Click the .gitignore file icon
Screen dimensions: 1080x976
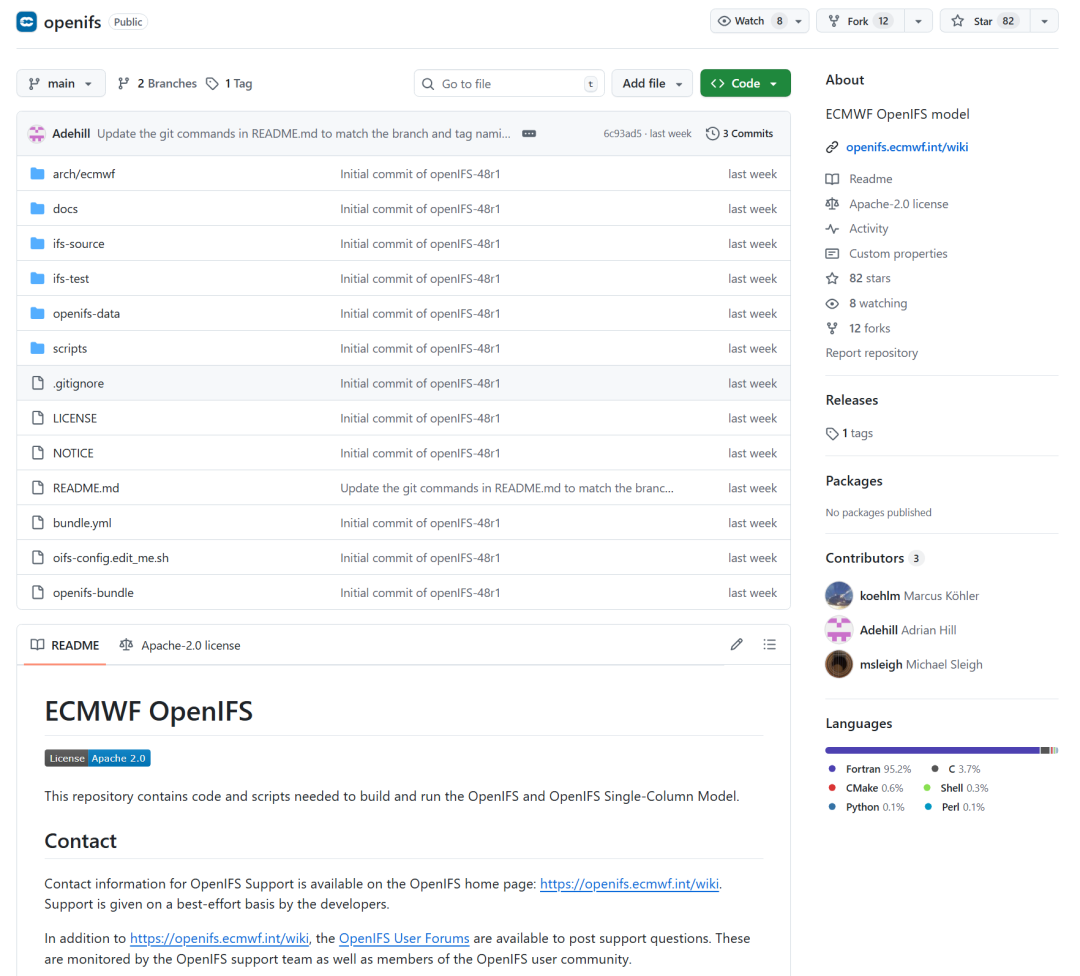coord(38,383)
